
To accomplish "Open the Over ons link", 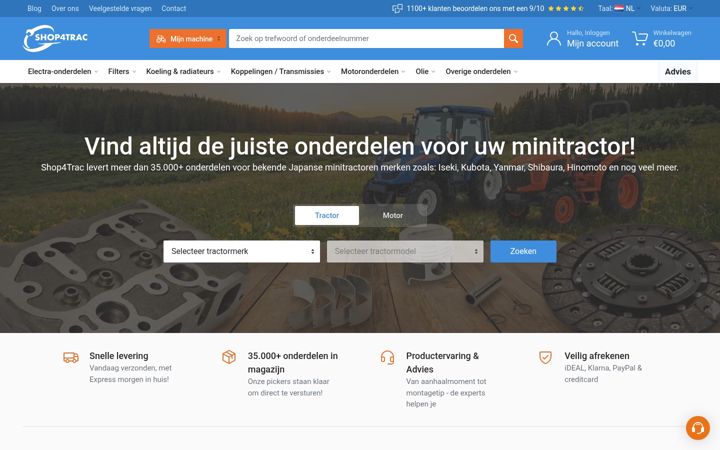I will tap(65, 8).
